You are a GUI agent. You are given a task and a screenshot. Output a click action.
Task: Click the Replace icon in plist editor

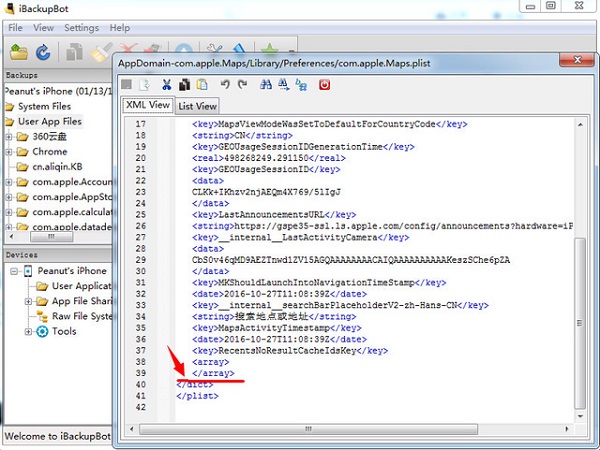(301, 85)
